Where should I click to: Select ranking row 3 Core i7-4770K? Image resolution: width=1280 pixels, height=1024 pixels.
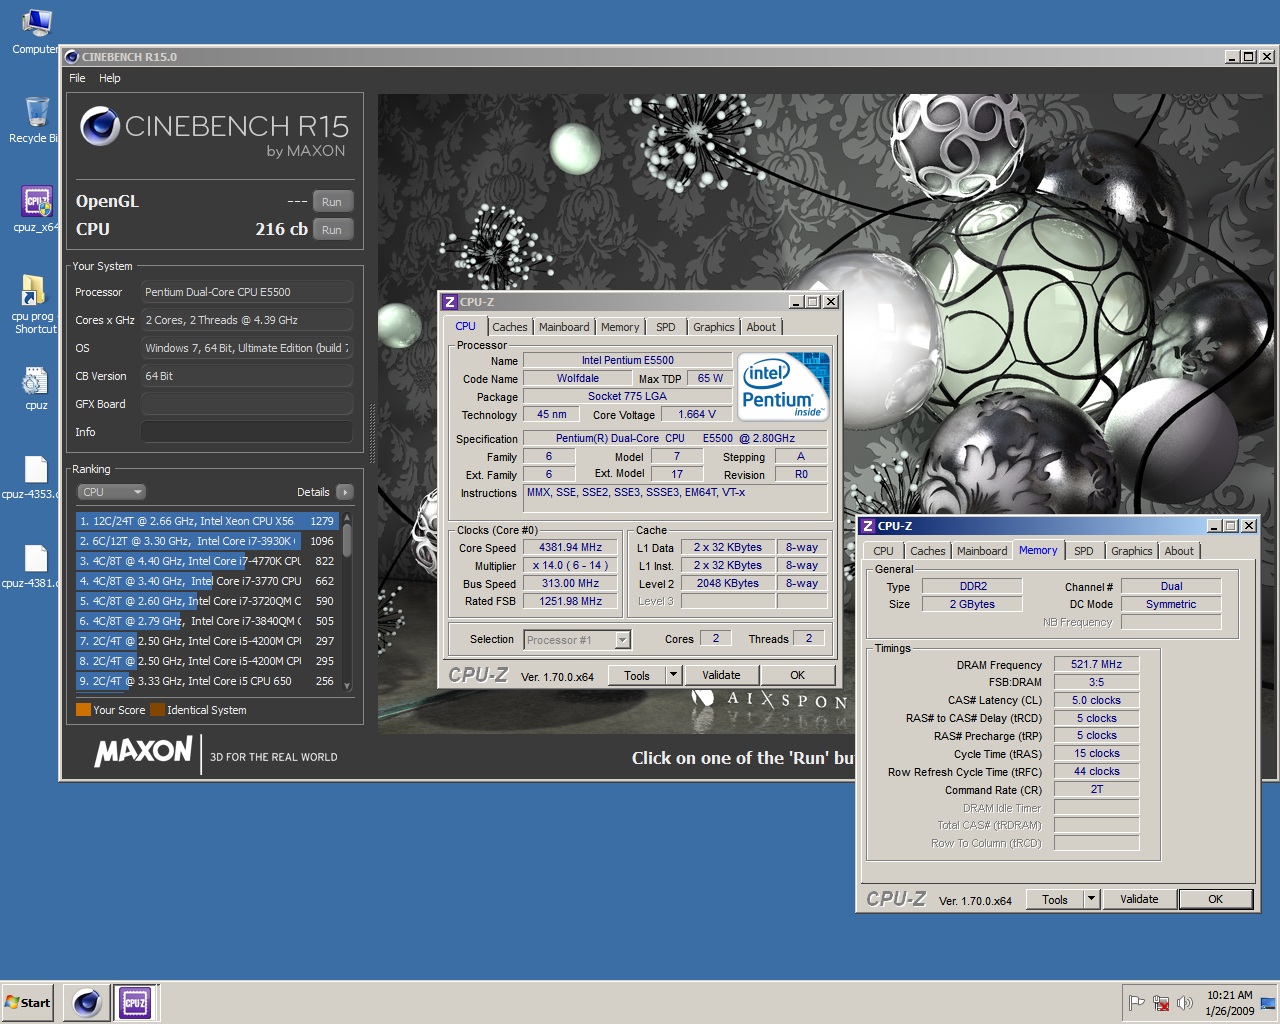click(x=207, y=561)
